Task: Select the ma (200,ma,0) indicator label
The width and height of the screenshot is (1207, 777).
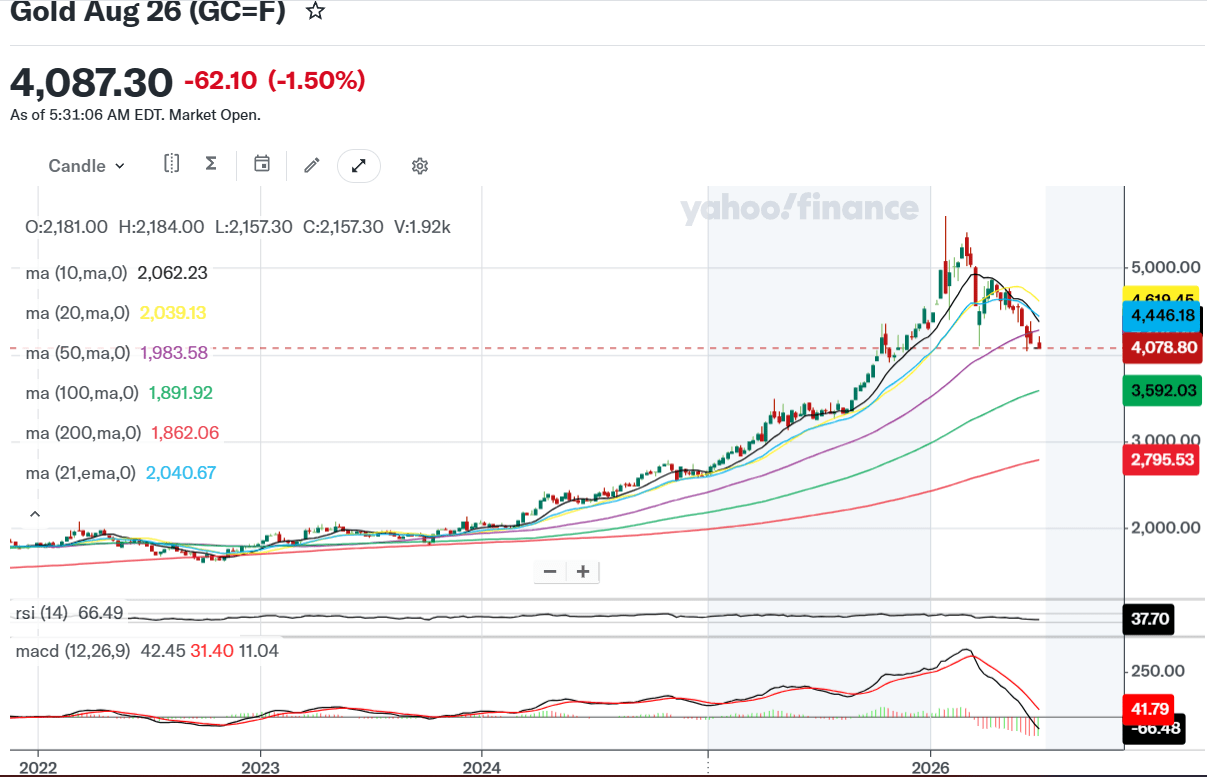Action: 83,433
